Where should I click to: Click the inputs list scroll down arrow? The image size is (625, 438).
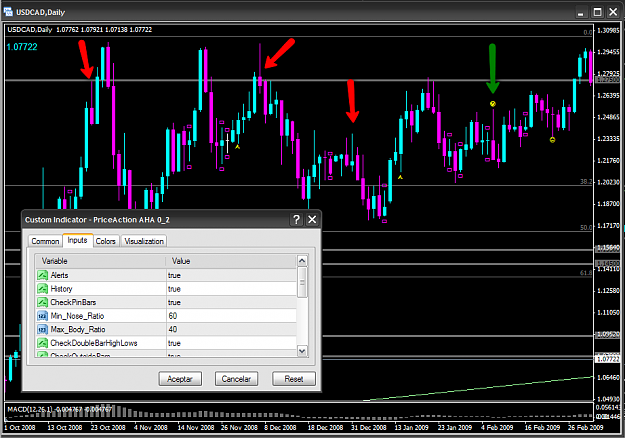pos(302,351)
